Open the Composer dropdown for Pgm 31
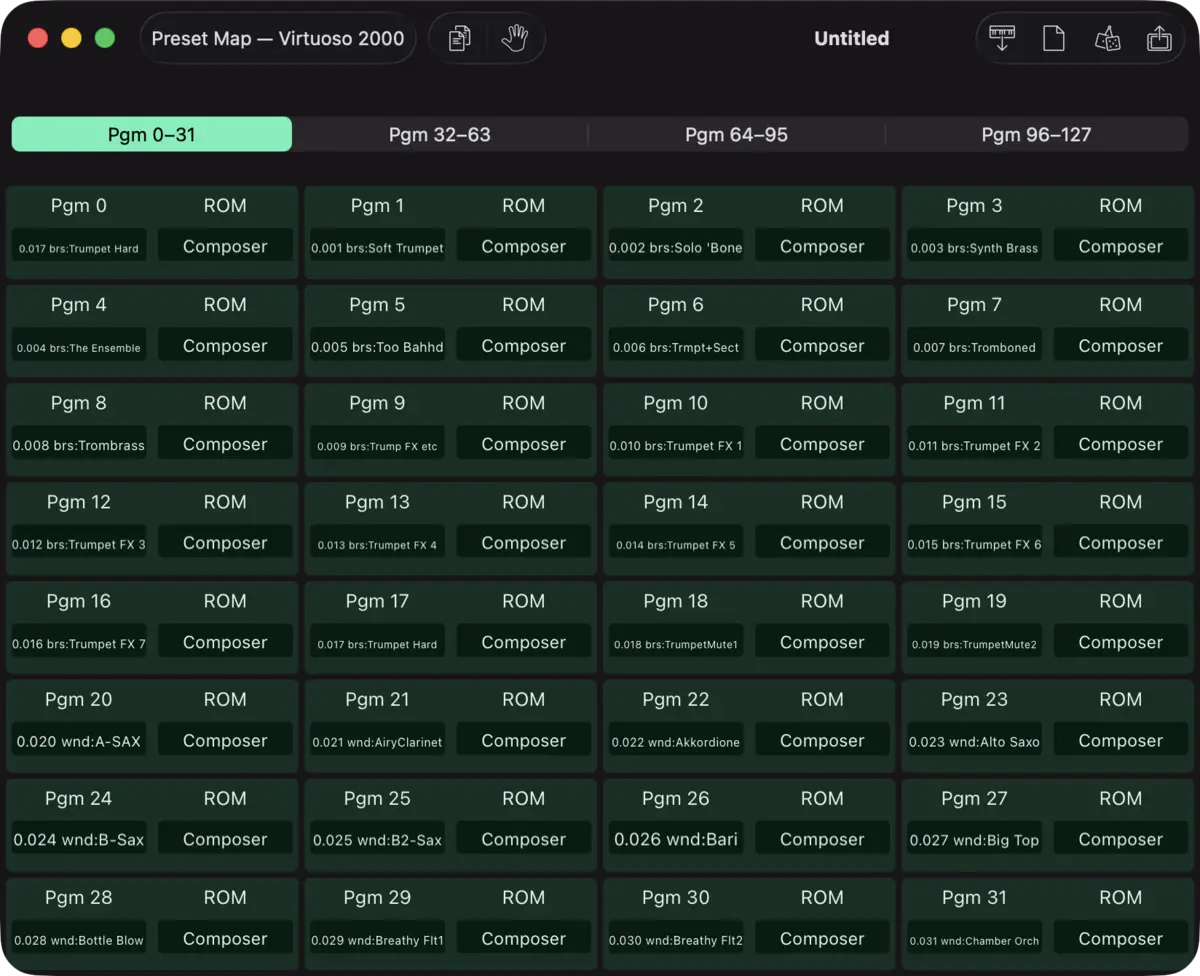 point(1120,939)
